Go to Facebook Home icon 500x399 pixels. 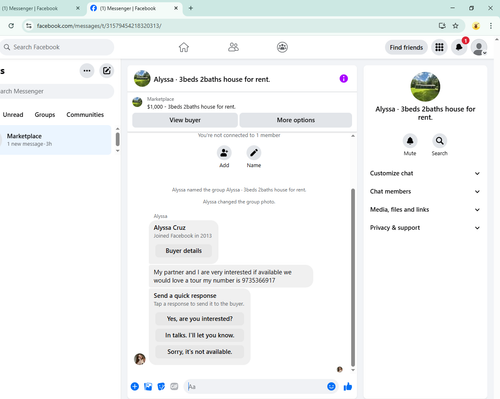click(x=184, y=47)
